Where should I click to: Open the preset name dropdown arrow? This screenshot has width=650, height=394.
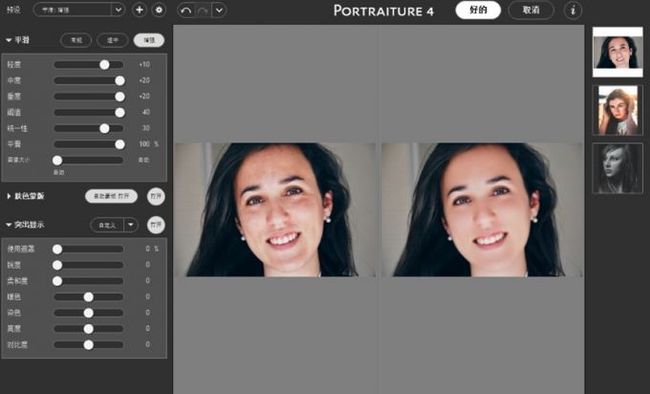[118, 10]
